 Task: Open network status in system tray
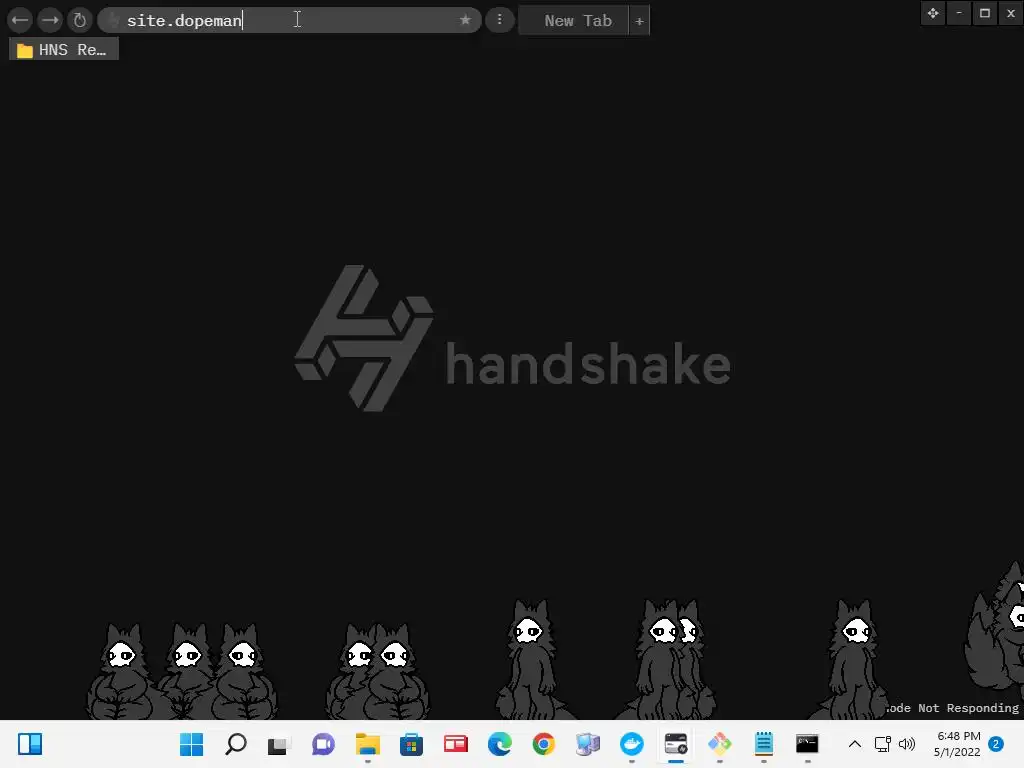coord(883,744)
